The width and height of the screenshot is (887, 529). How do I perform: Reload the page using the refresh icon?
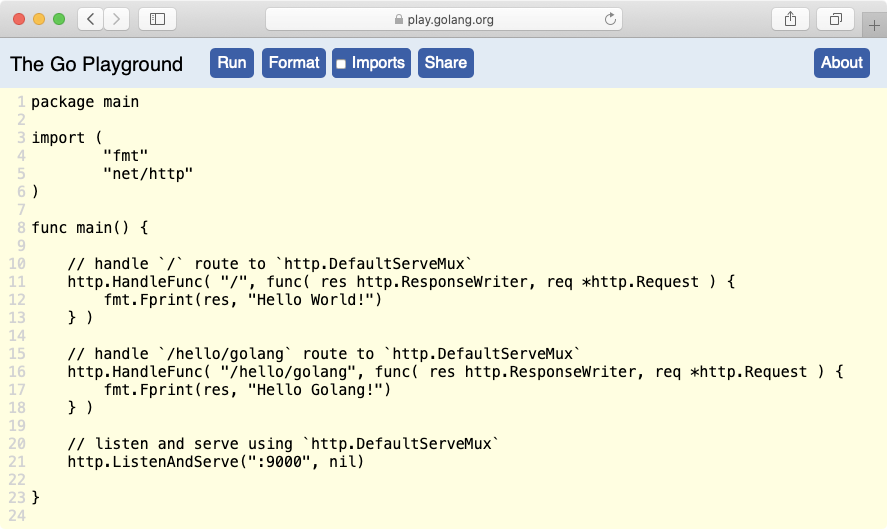point(610,19)
